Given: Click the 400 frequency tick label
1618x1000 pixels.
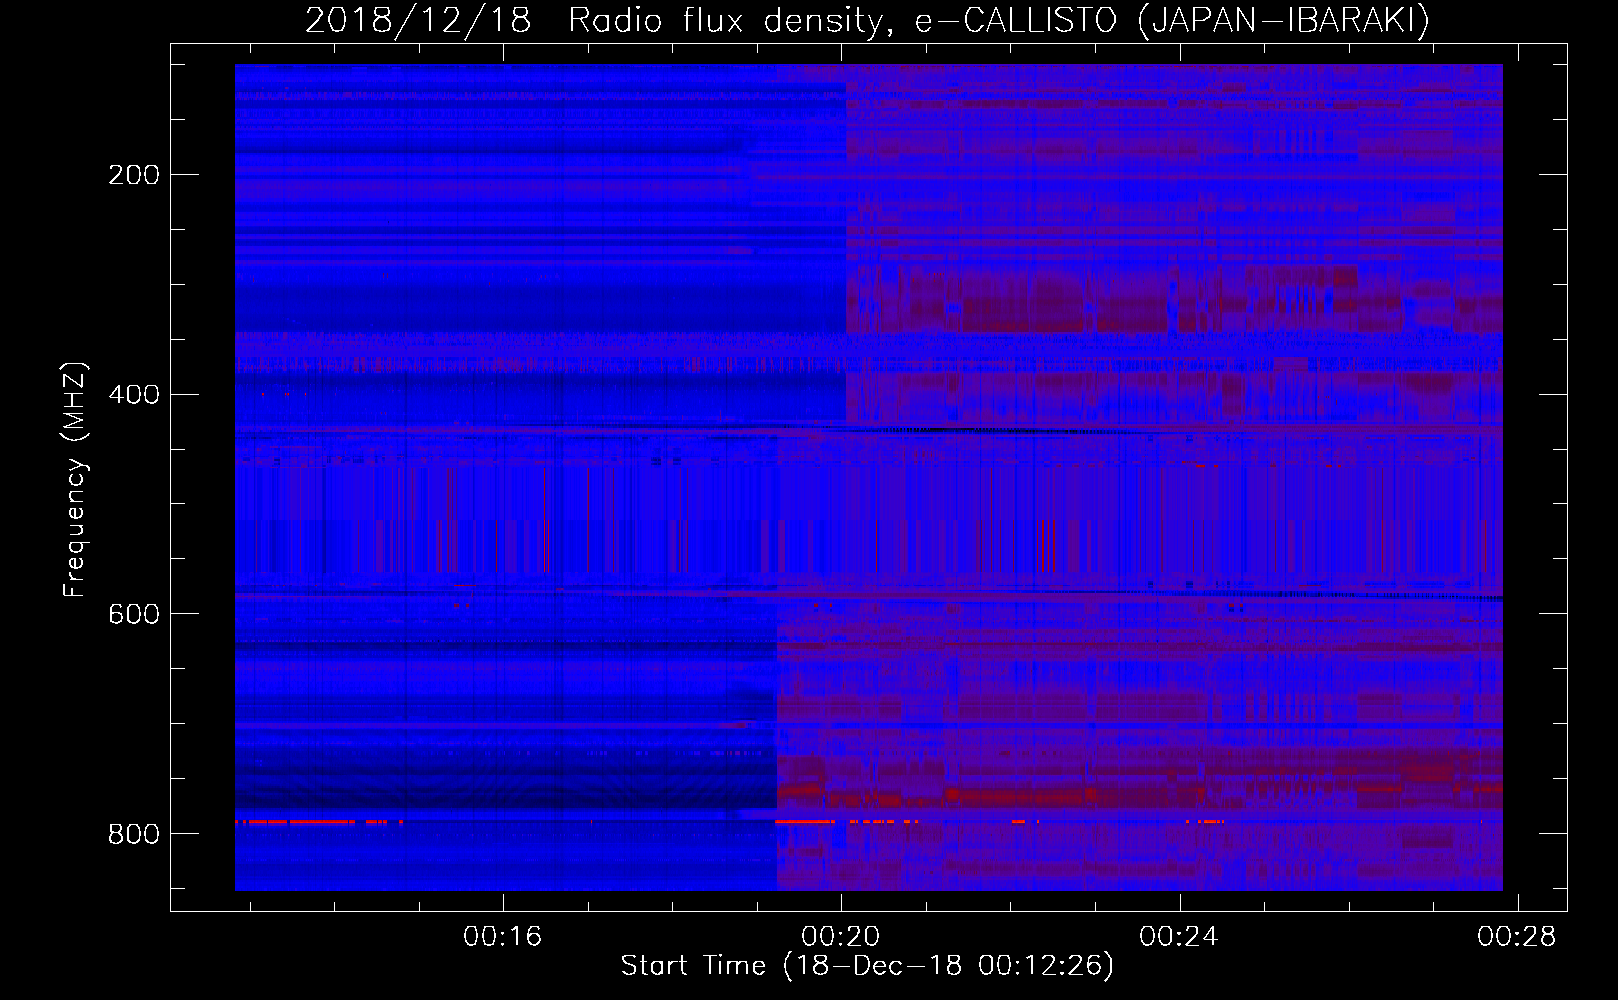Looking at the screenshot, I should pos(134,394).
